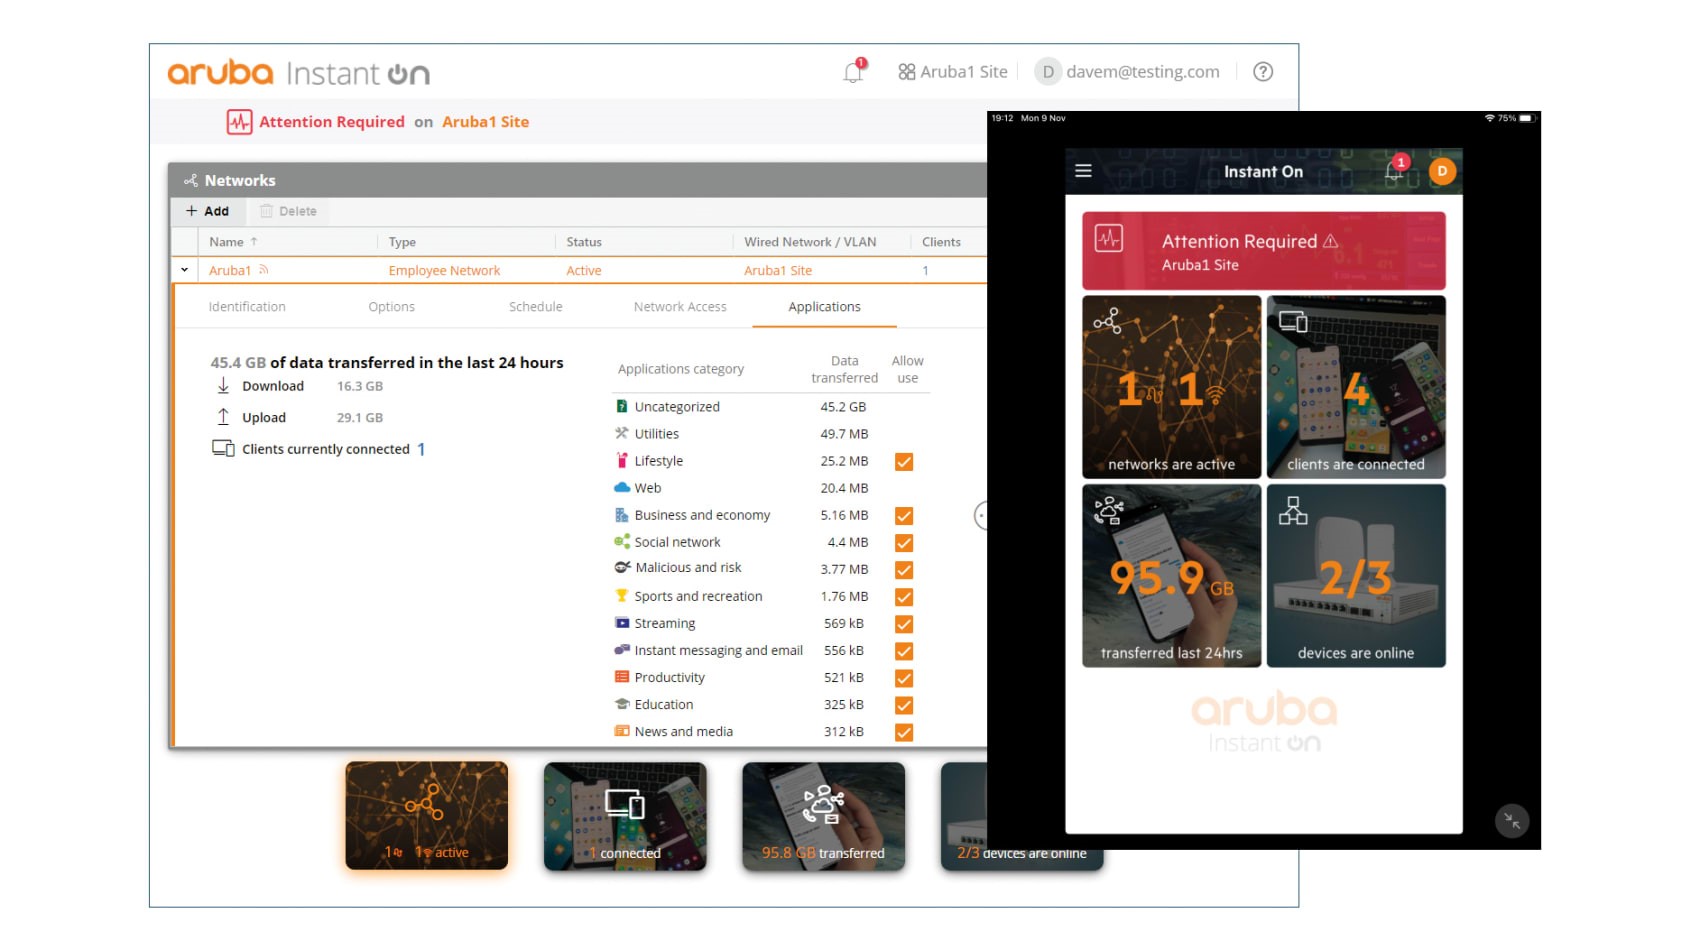Sort networks by Name column
This screenshot has height=950, width=1690.
227,242
